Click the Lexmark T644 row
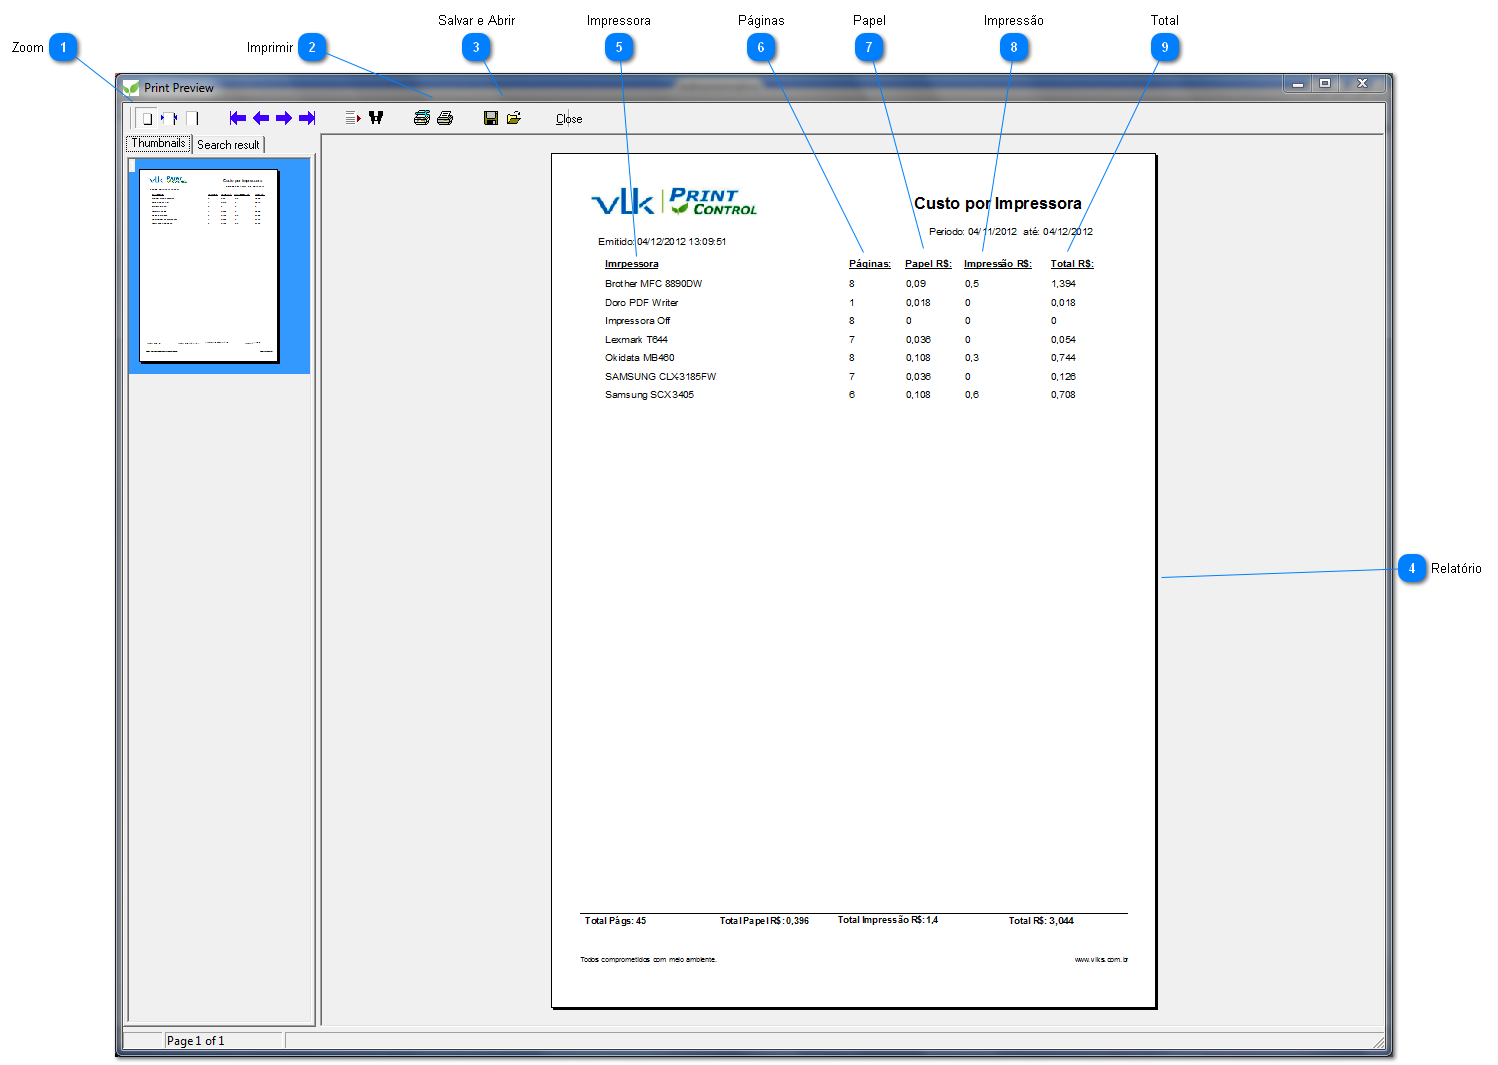 [840, 340]
